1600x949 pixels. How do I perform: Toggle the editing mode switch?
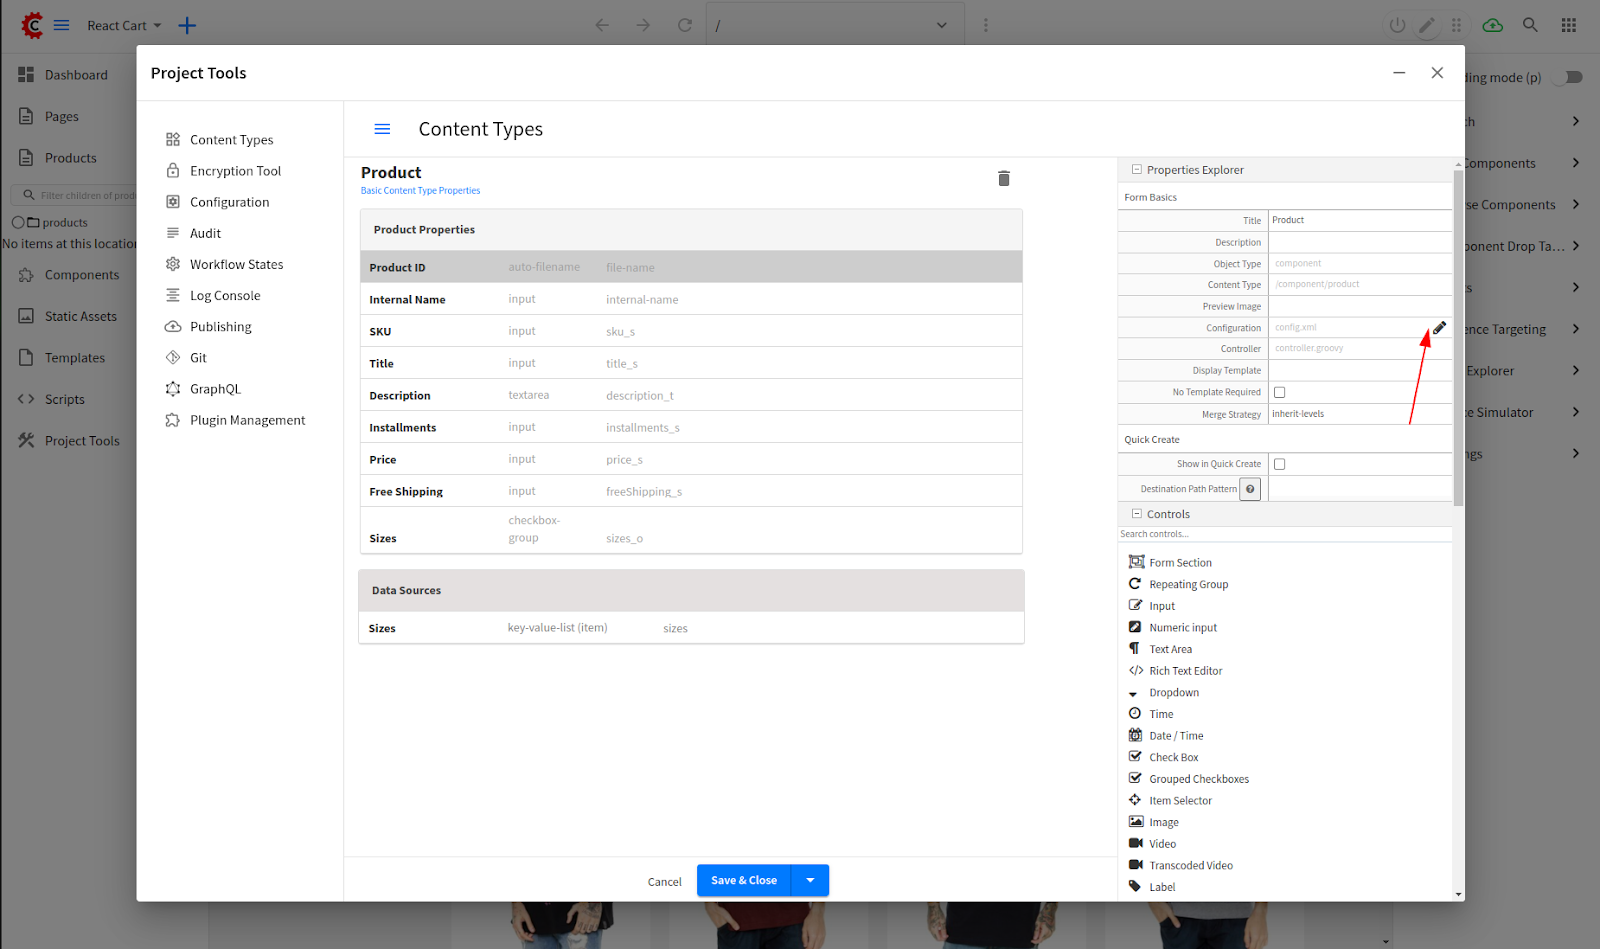pyautogui.click(x=1568, y=77)
